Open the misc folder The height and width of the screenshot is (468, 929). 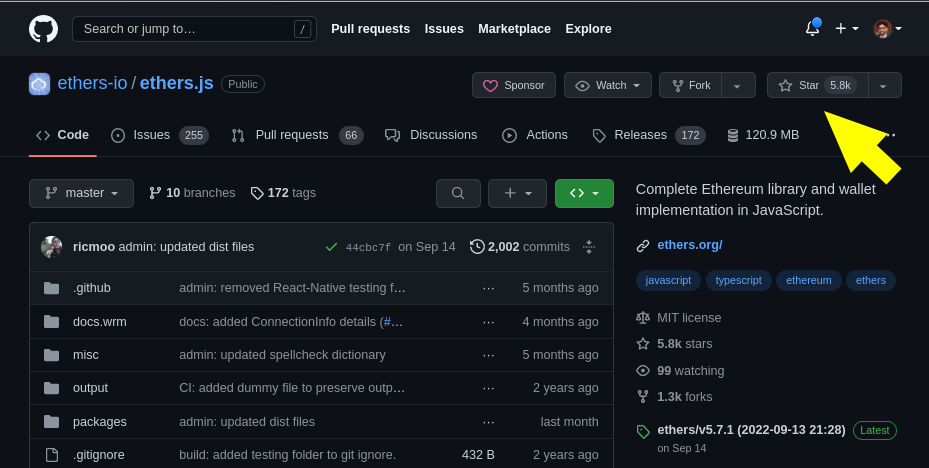tap(86, 355)
